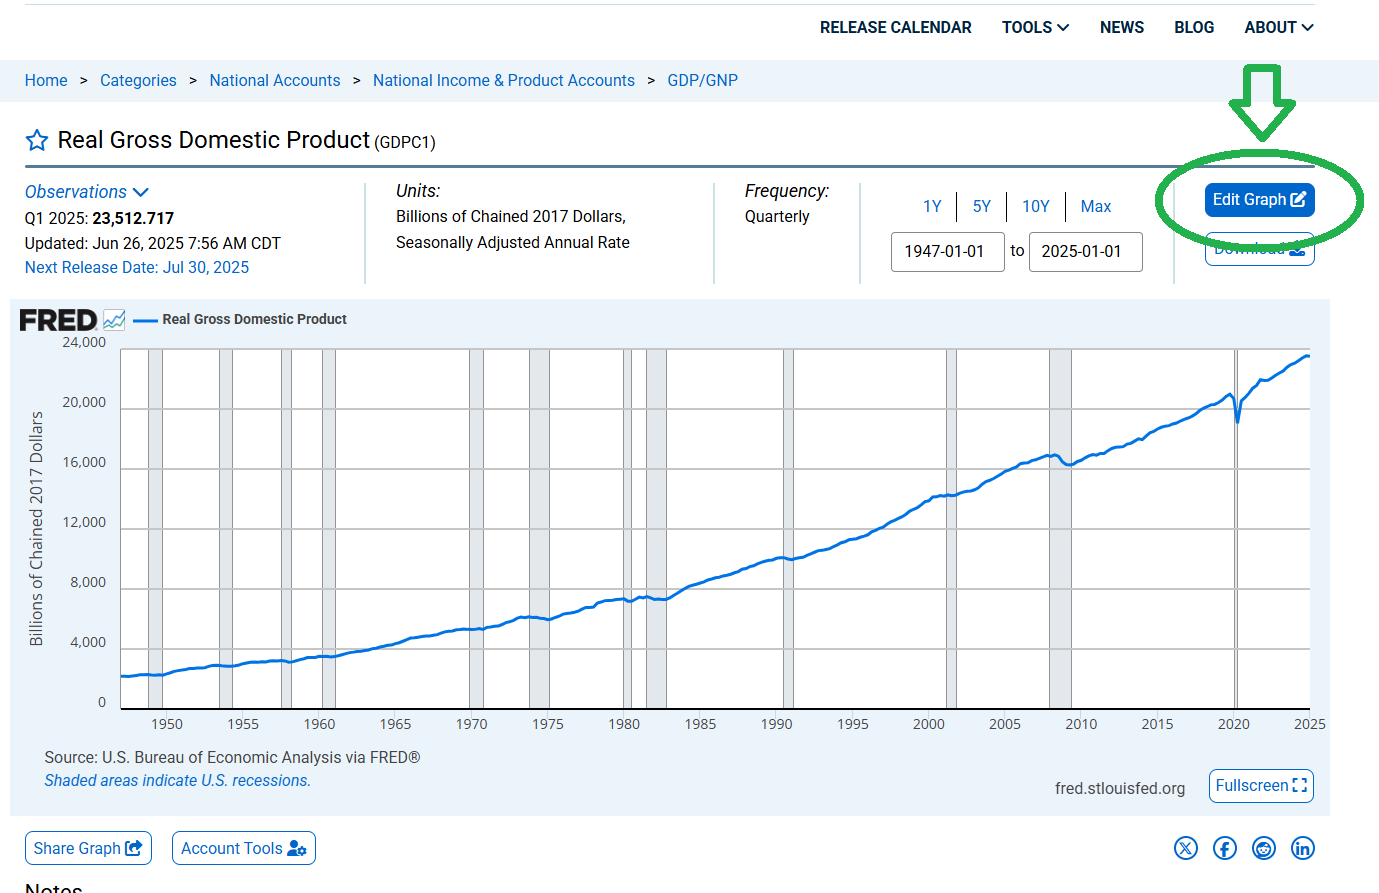Set the graph range to 5Y

pos(981,206)
